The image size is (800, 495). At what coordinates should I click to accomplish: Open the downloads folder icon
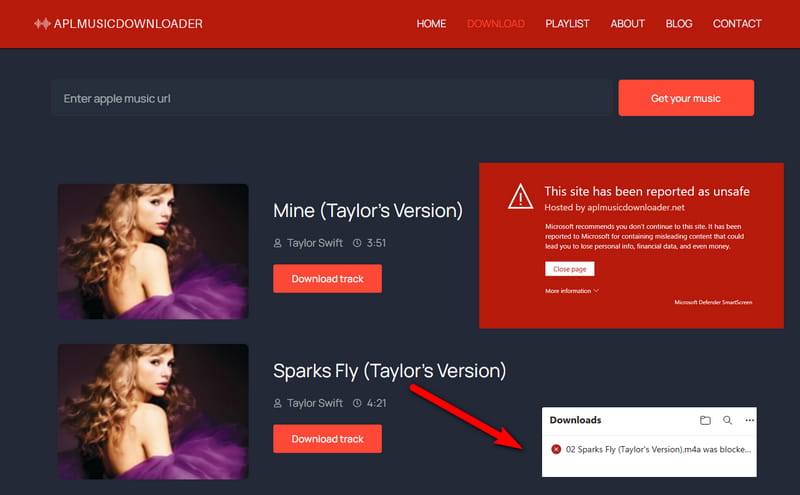tap(705, 420)
